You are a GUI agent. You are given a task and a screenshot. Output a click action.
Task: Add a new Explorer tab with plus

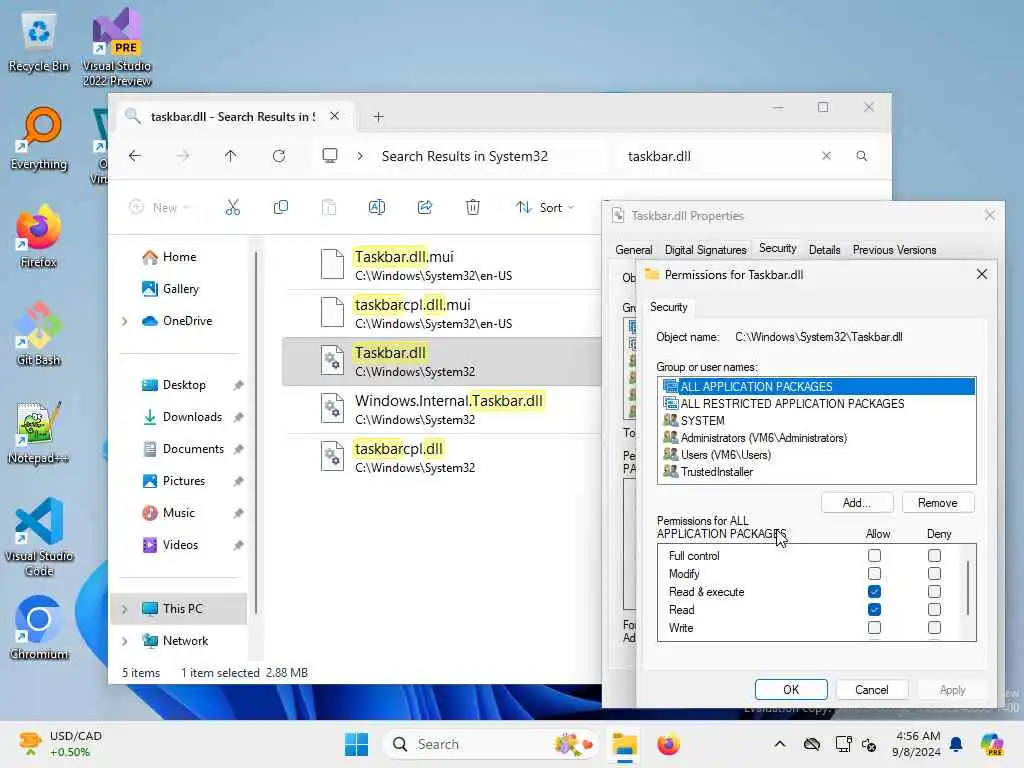coord(378,117)
